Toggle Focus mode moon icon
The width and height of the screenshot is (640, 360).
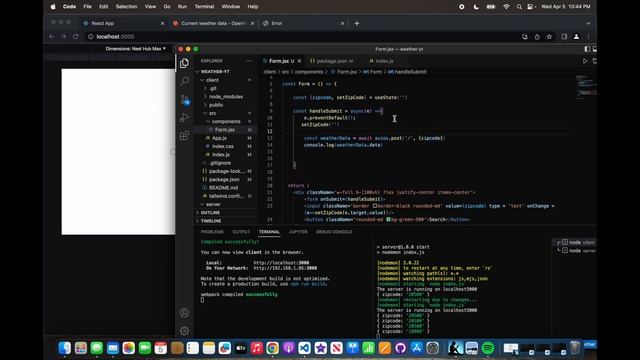click(x=476, y=7)
